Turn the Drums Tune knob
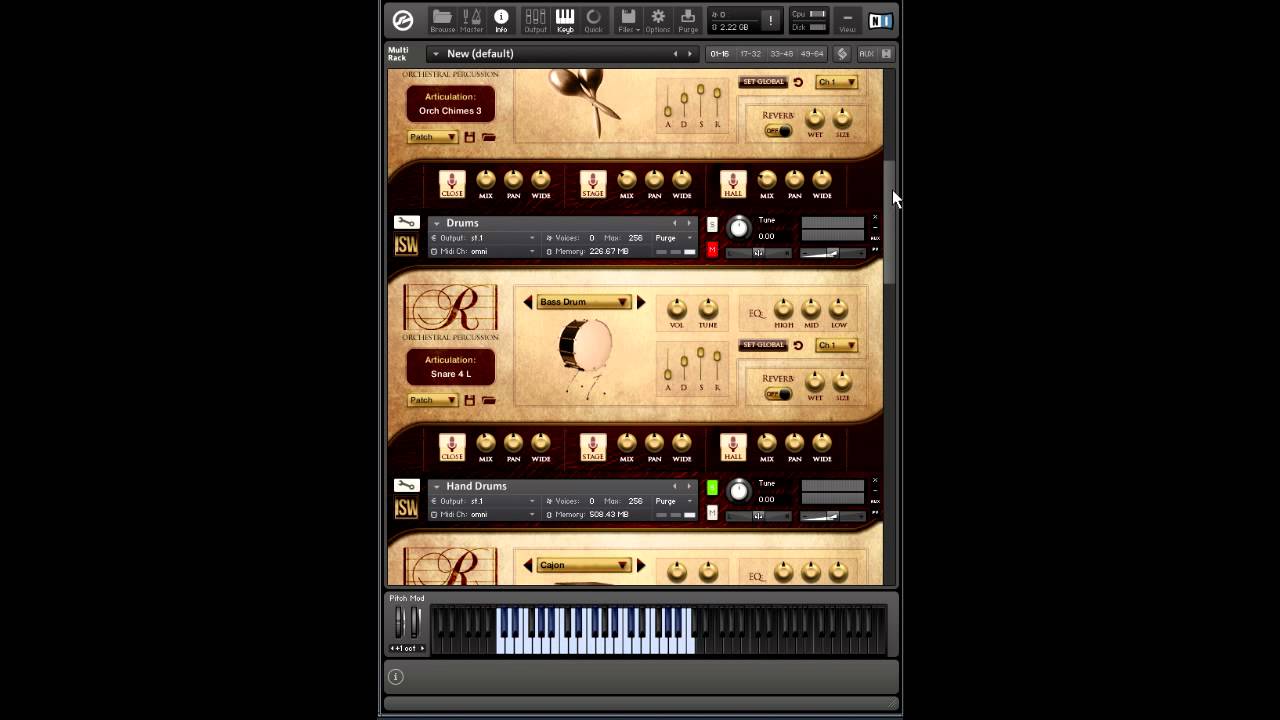This screenshot has width=1280, height=720. click(x=739, y=227)
